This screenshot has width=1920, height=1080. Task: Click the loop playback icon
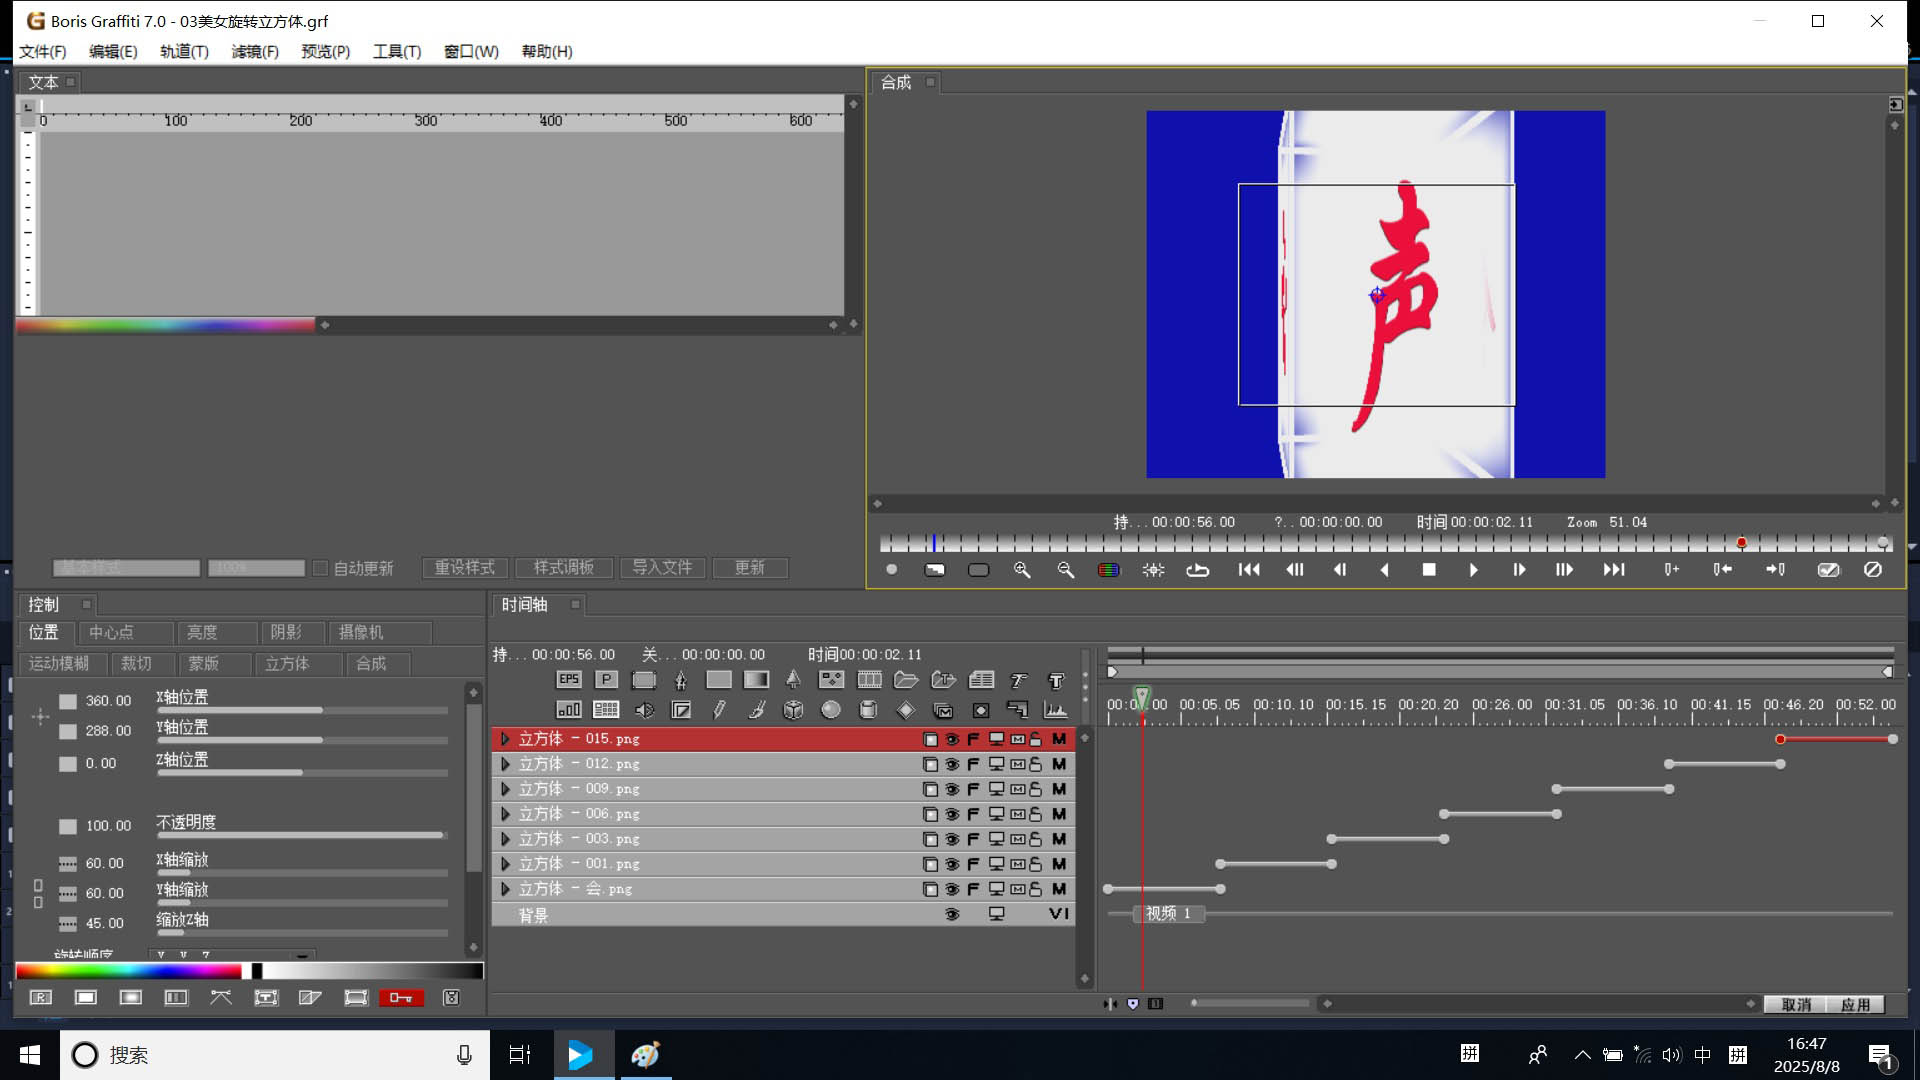1198,570
